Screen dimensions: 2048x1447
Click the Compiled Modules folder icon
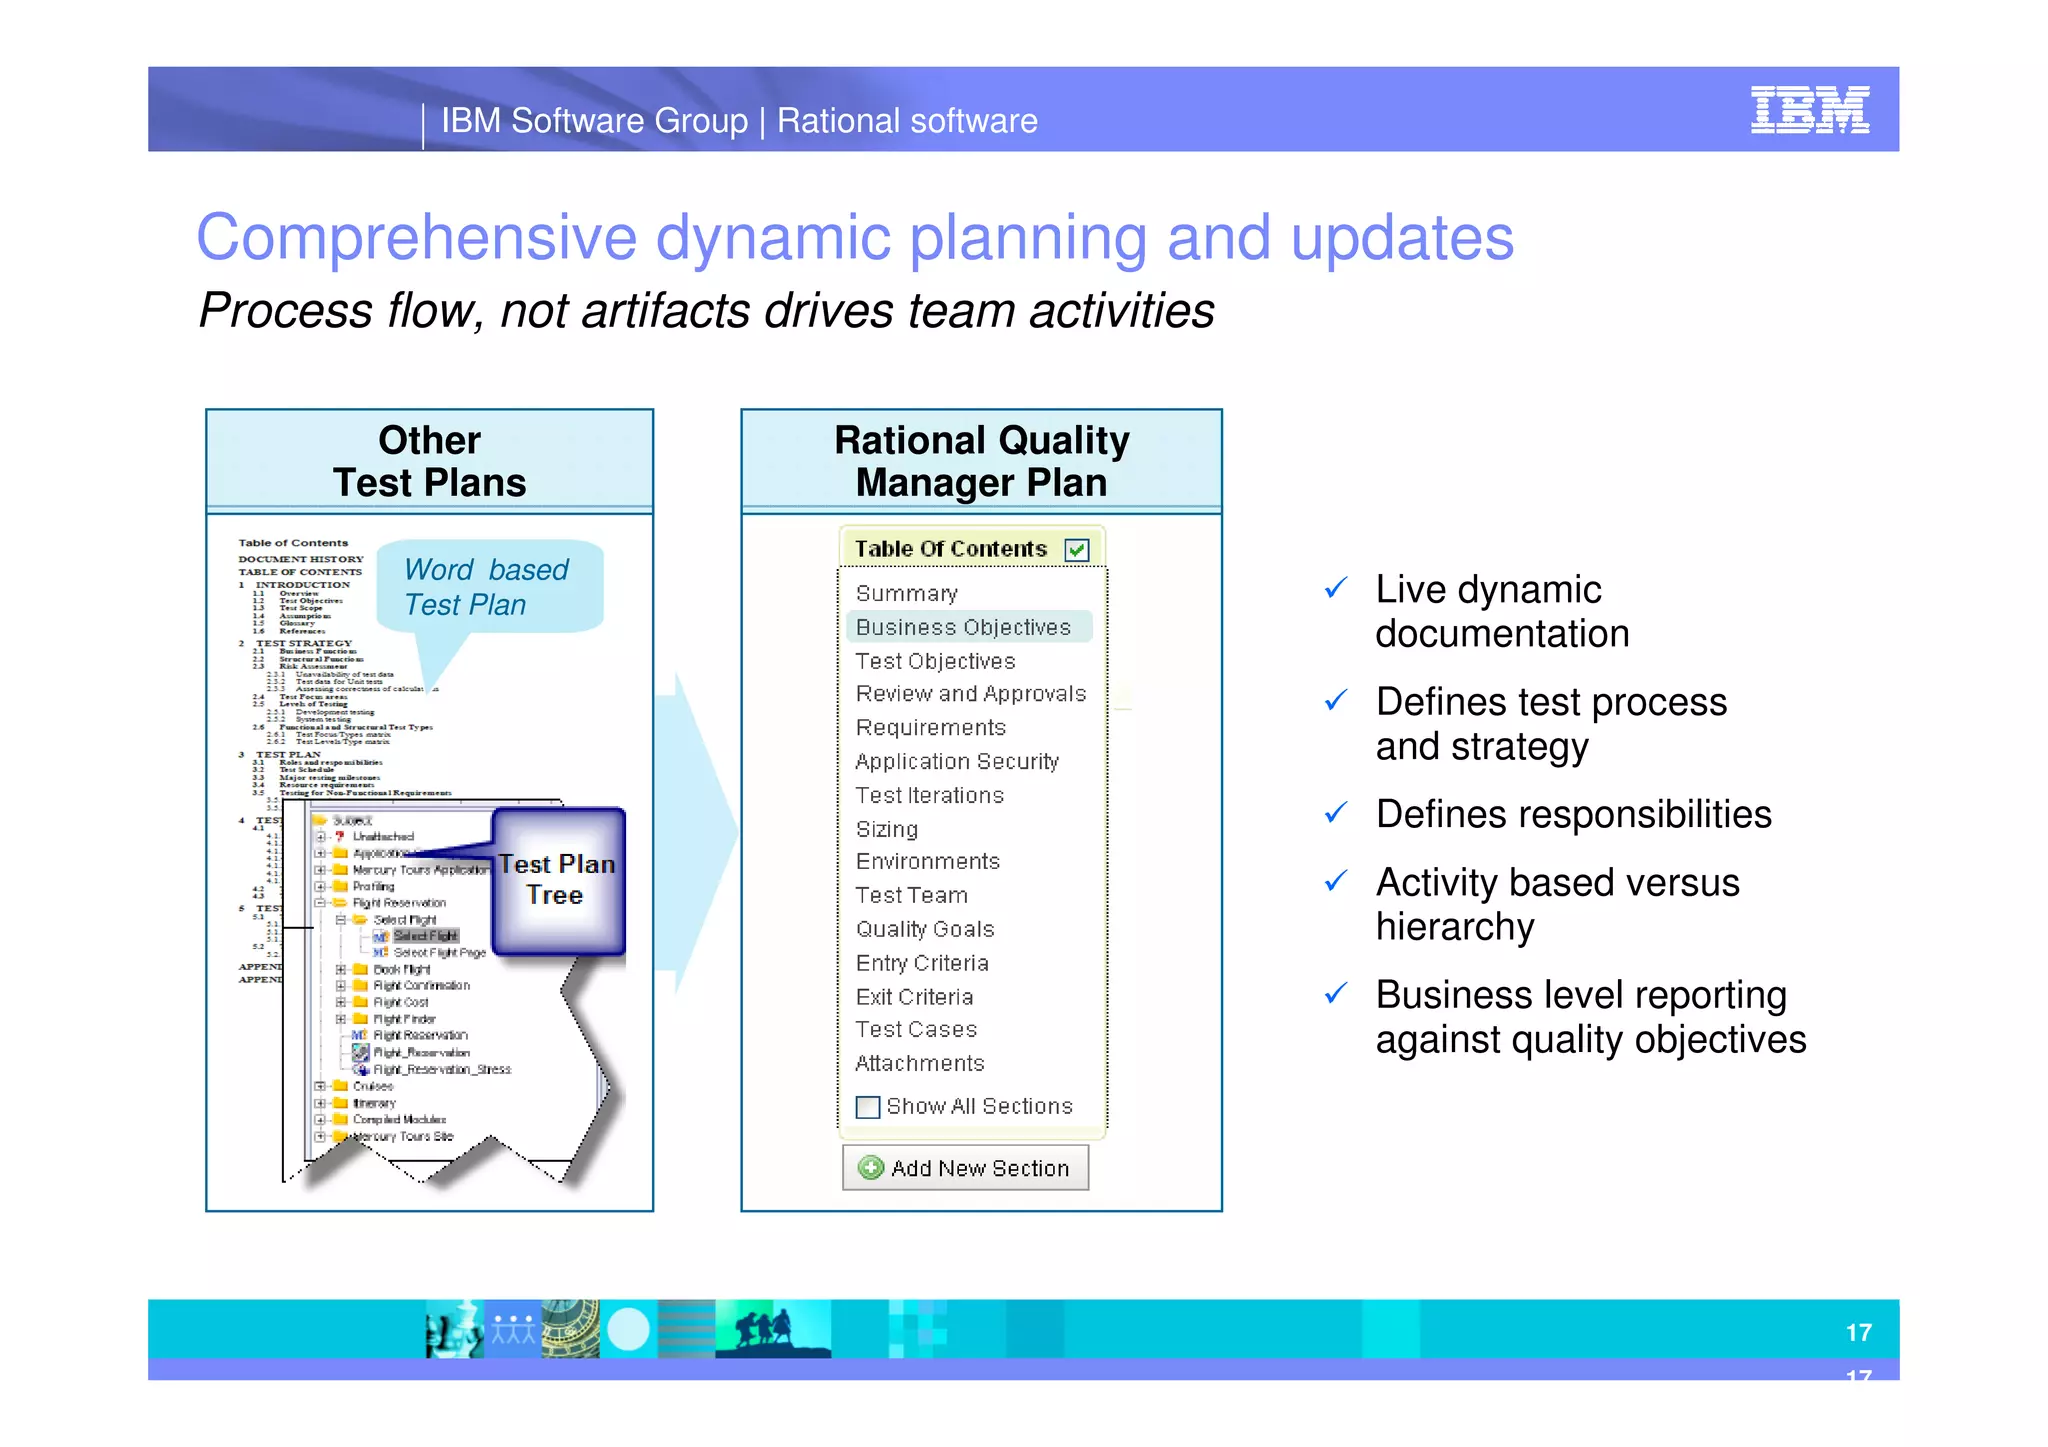click(x=340, y=1119)
